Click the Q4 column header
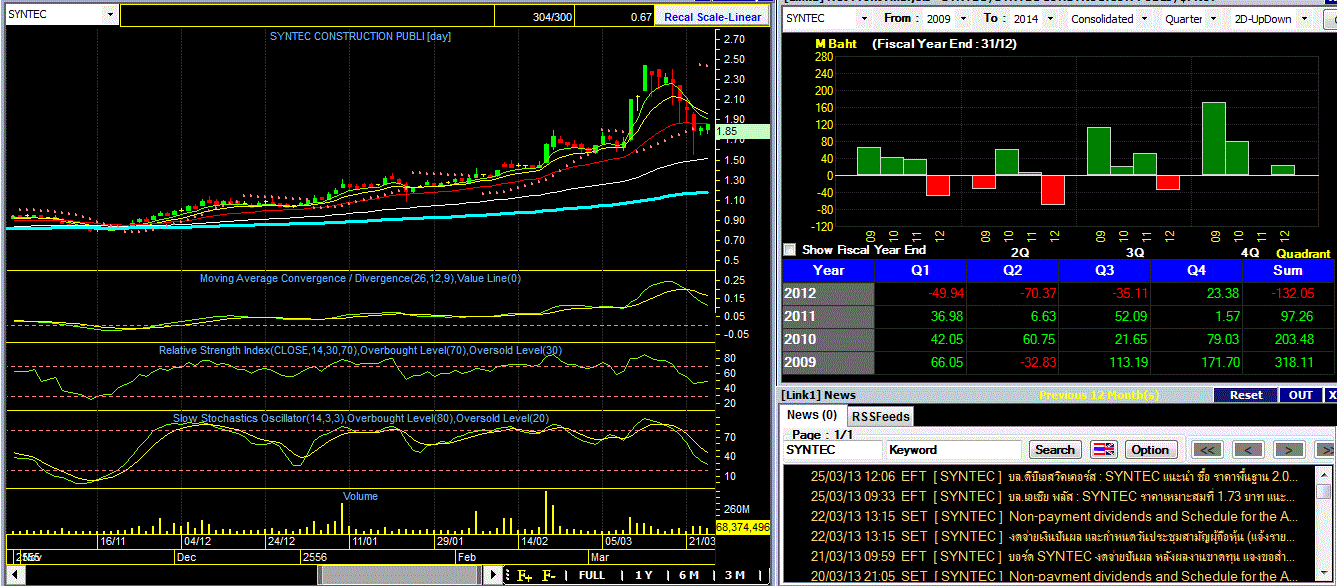Image resolution: width=1337 pixels, height=586 pixels. pos(1197,270)
